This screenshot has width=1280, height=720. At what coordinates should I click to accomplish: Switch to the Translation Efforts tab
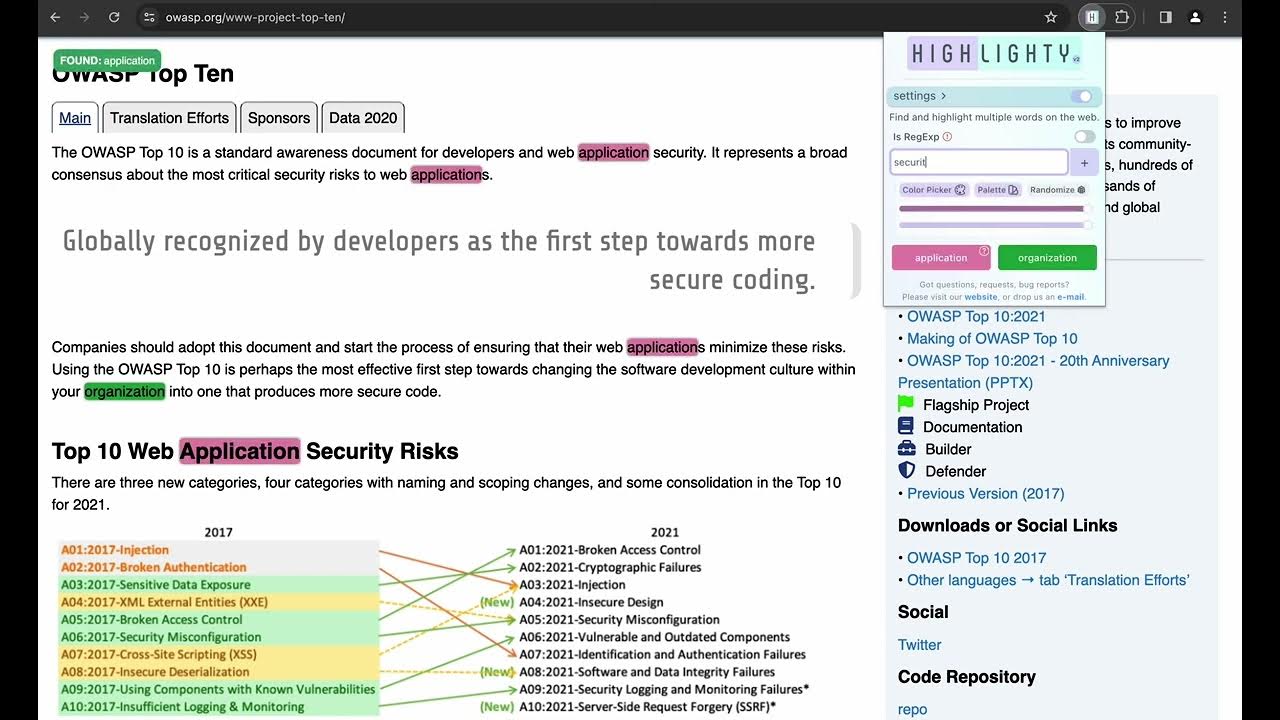click(169, 118)
